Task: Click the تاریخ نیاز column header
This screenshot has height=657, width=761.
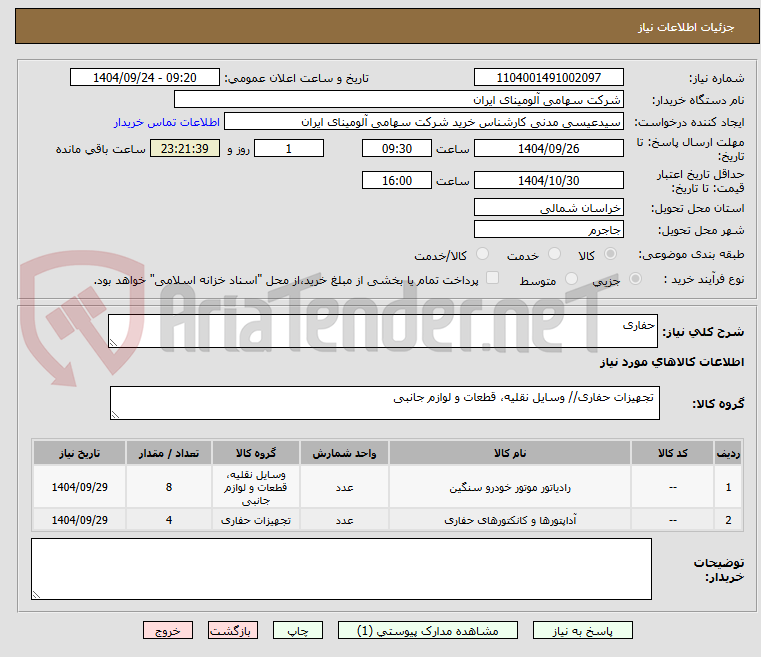Action: (x=80, y=453)
